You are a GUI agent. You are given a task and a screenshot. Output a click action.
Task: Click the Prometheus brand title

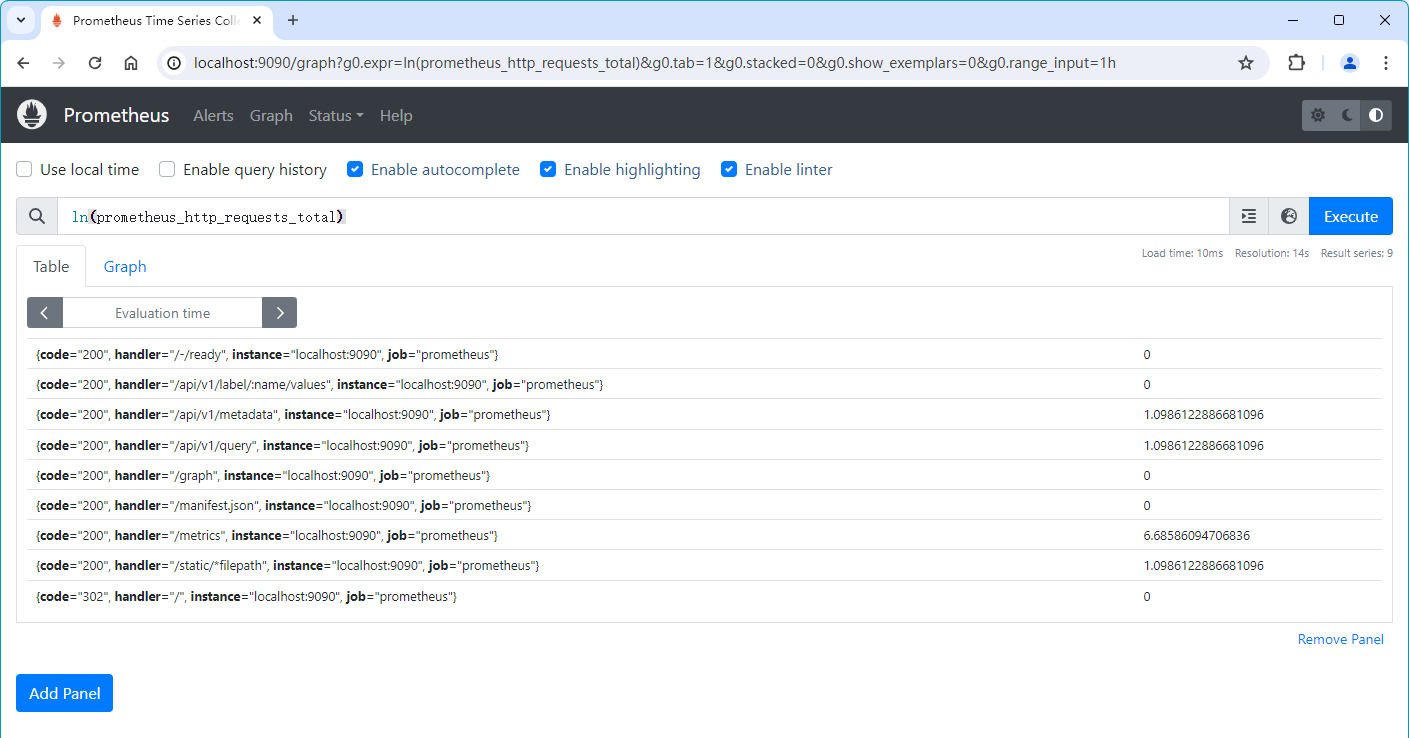click(116, 115)
